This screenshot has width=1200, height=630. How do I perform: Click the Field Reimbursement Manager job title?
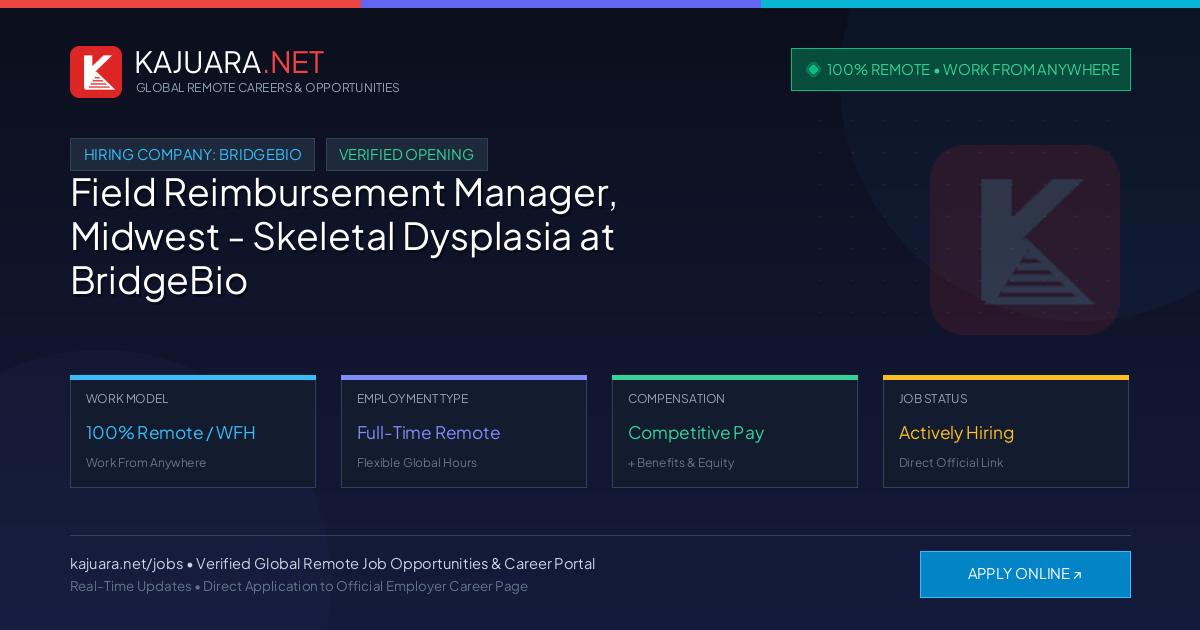[344, 237]
